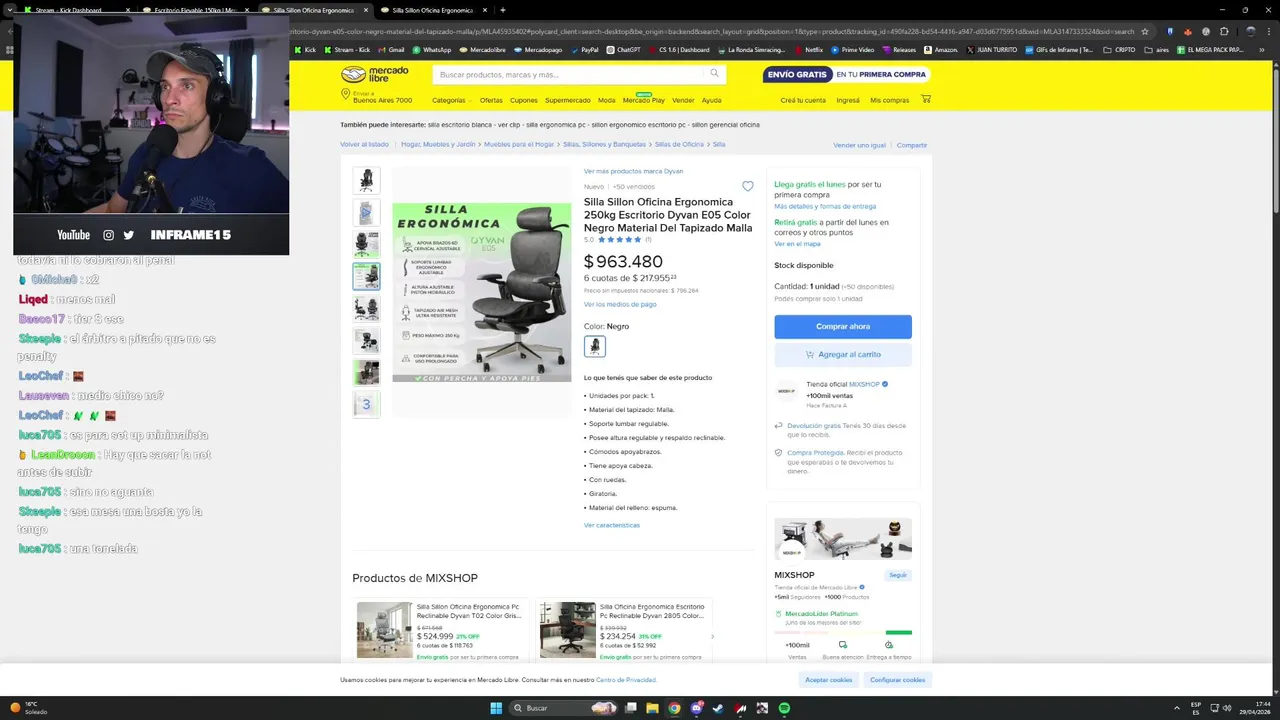The image size is (1280, 720).
Task: Open the +3 more photos thumbnail
Action: (366, 404)
